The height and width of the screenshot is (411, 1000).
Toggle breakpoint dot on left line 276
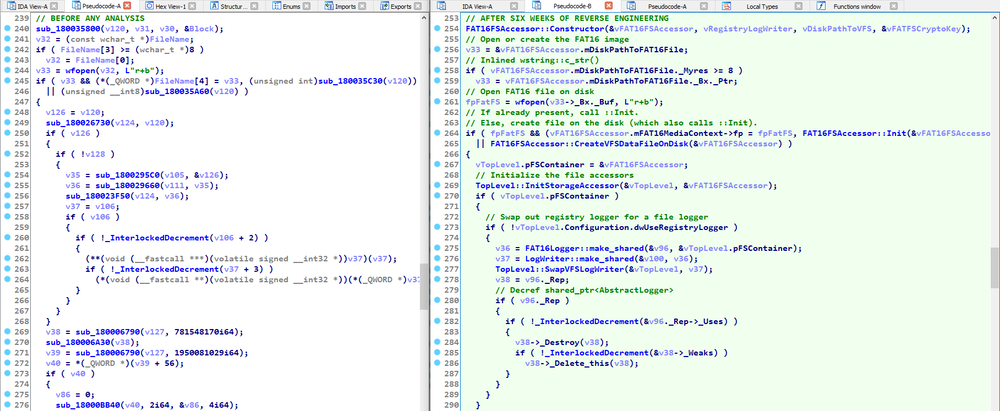click(x=6, y=405)
